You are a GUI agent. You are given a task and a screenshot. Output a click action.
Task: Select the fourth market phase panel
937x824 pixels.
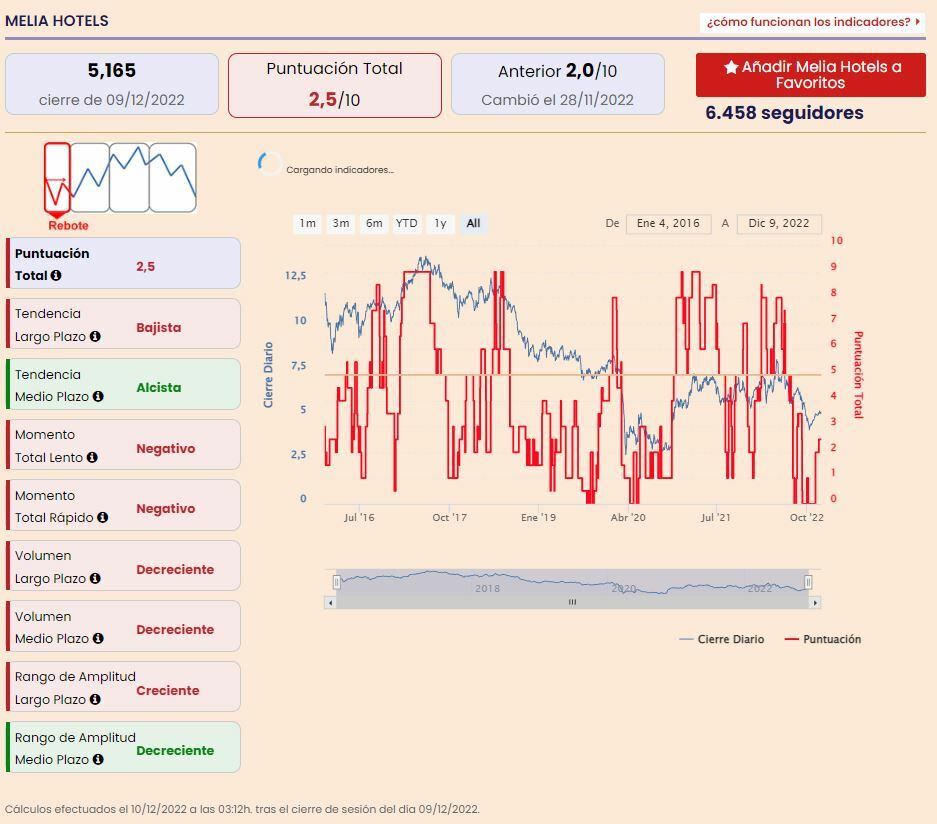[173, 177]
